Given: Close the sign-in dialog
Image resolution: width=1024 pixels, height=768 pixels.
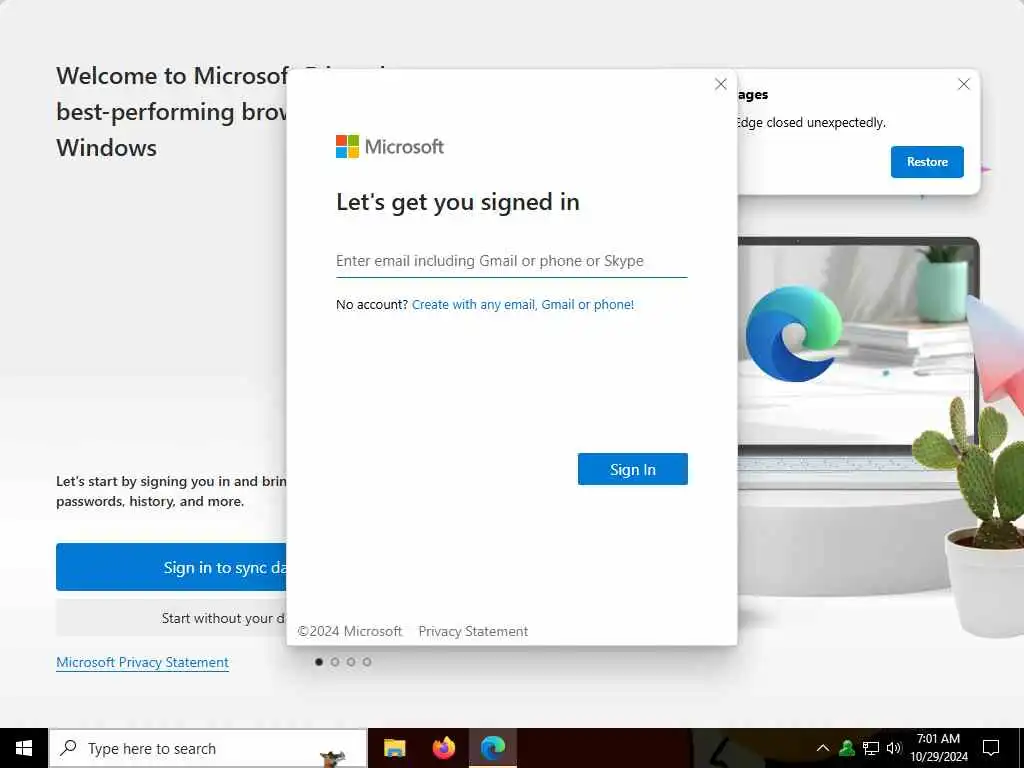Looking at the screenshot, I should point(720,84).
